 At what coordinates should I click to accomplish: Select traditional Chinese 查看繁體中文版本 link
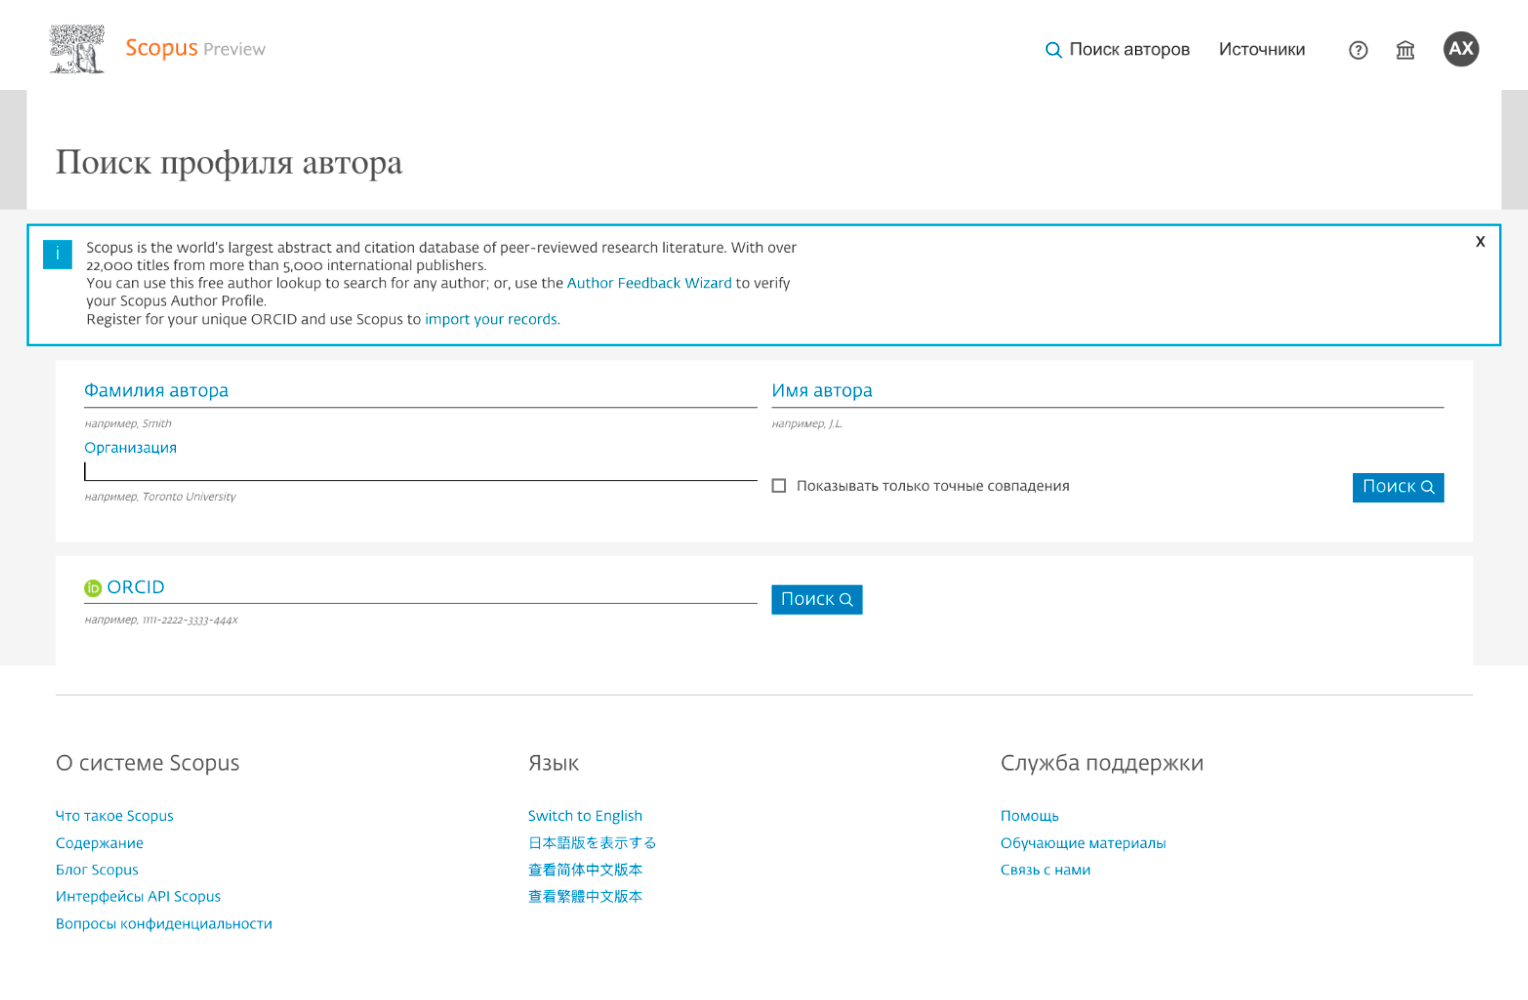point(585,896)
